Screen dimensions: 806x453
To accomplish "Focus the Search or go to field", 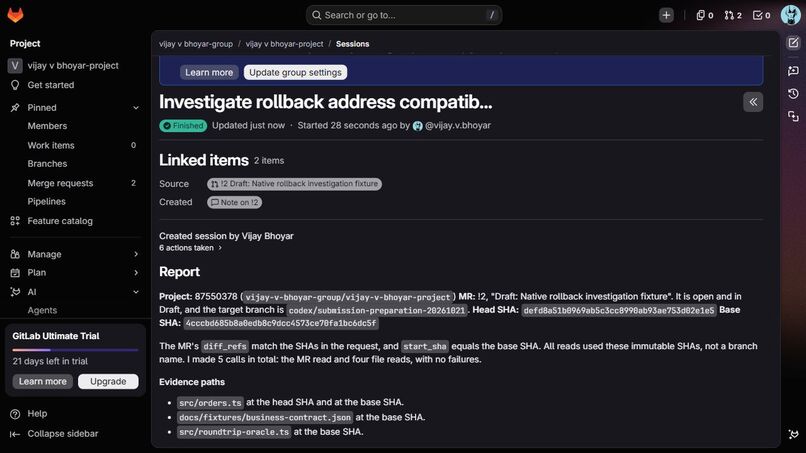I will (x=404, y=15).
